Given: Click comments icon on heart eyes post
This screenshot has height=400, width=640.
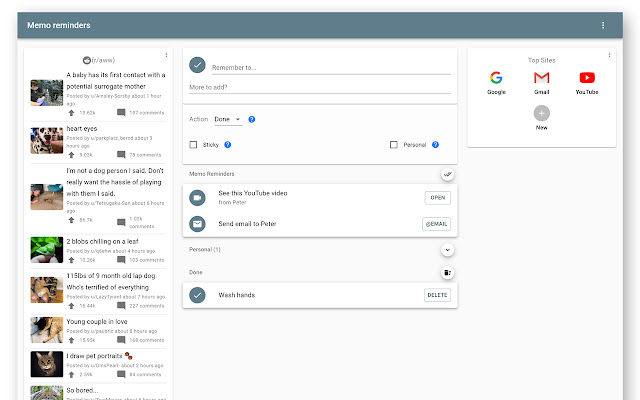Looking at the screenshot, I should 121,155.
